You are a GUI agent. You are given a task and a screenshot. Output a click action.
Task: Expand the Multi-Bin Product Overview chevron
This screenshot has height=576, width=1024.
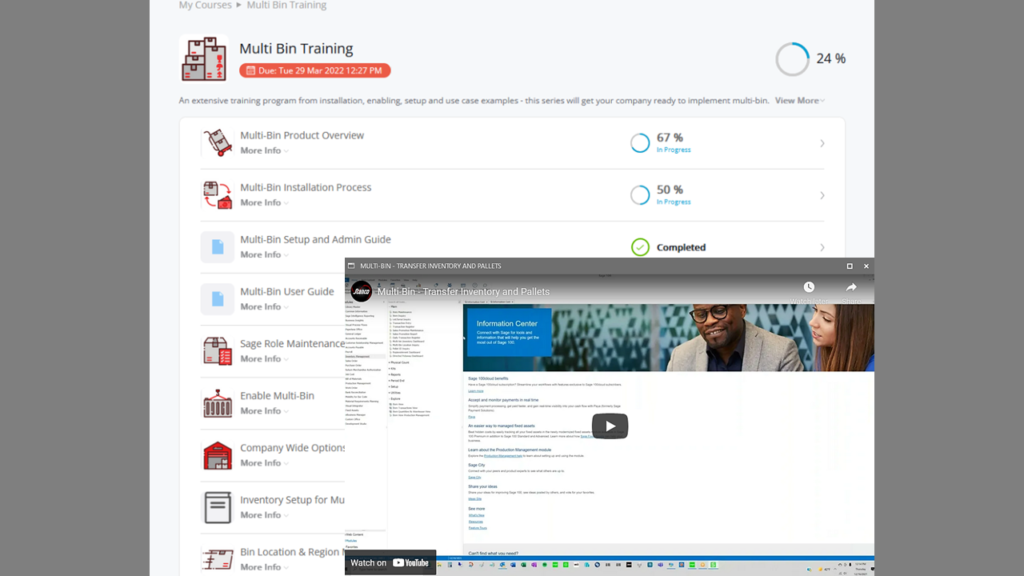(822, 142)
